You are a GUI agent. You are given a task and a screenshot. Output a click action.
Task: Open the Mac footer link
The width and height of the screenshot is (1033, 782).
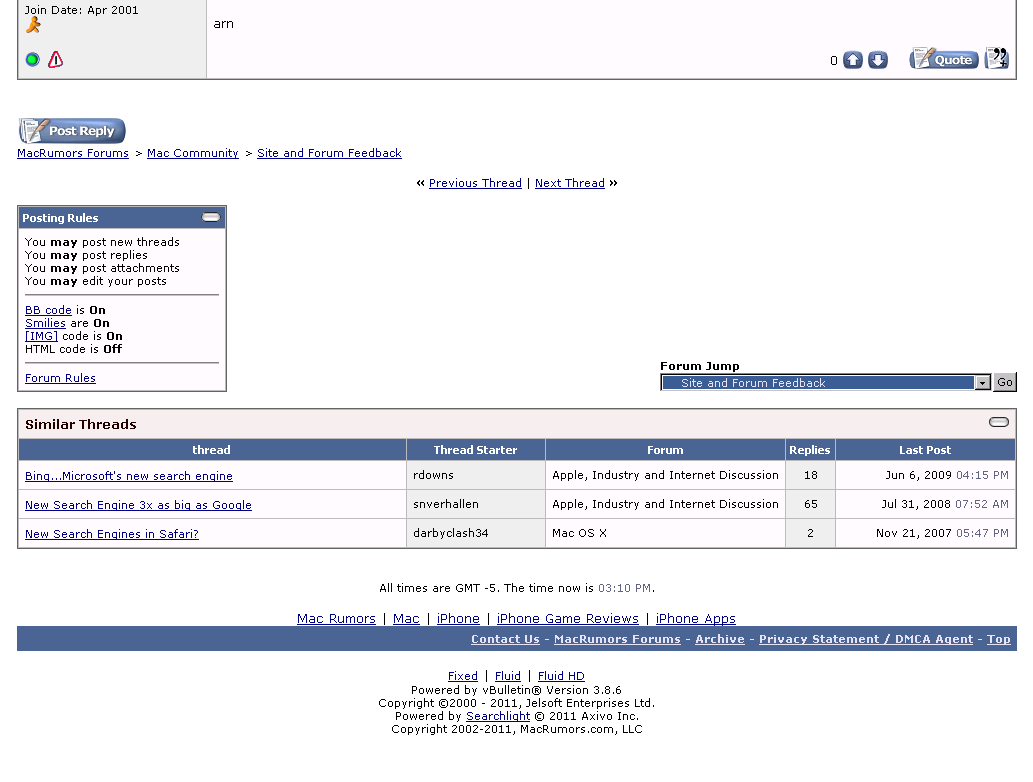click(406, 619)
